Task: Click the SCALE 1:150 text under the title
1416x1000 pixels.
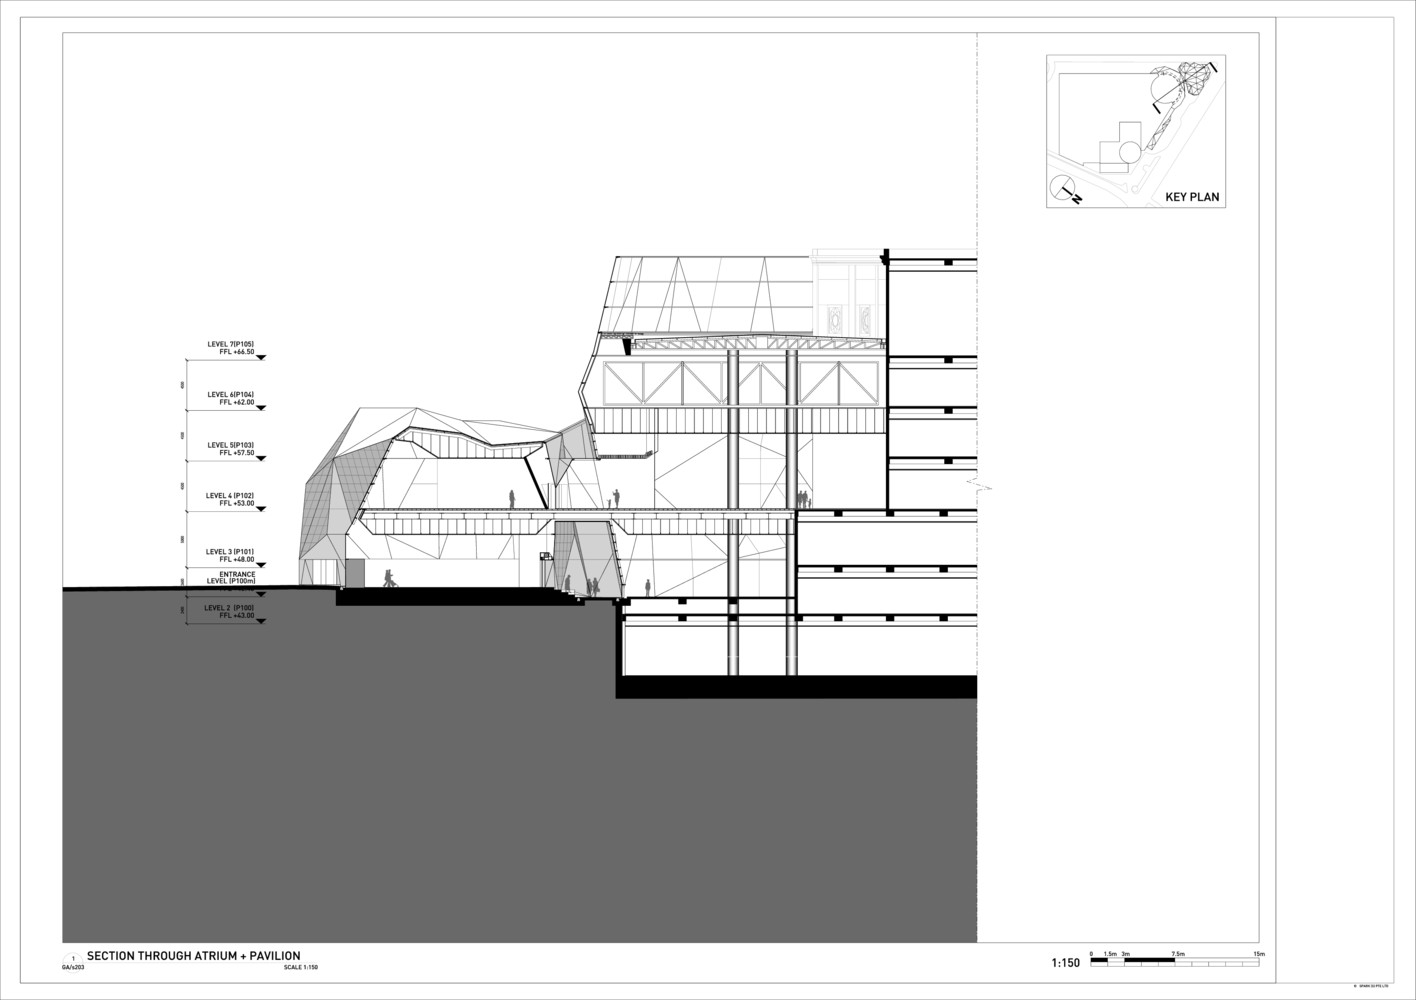Action: point(300,966)
